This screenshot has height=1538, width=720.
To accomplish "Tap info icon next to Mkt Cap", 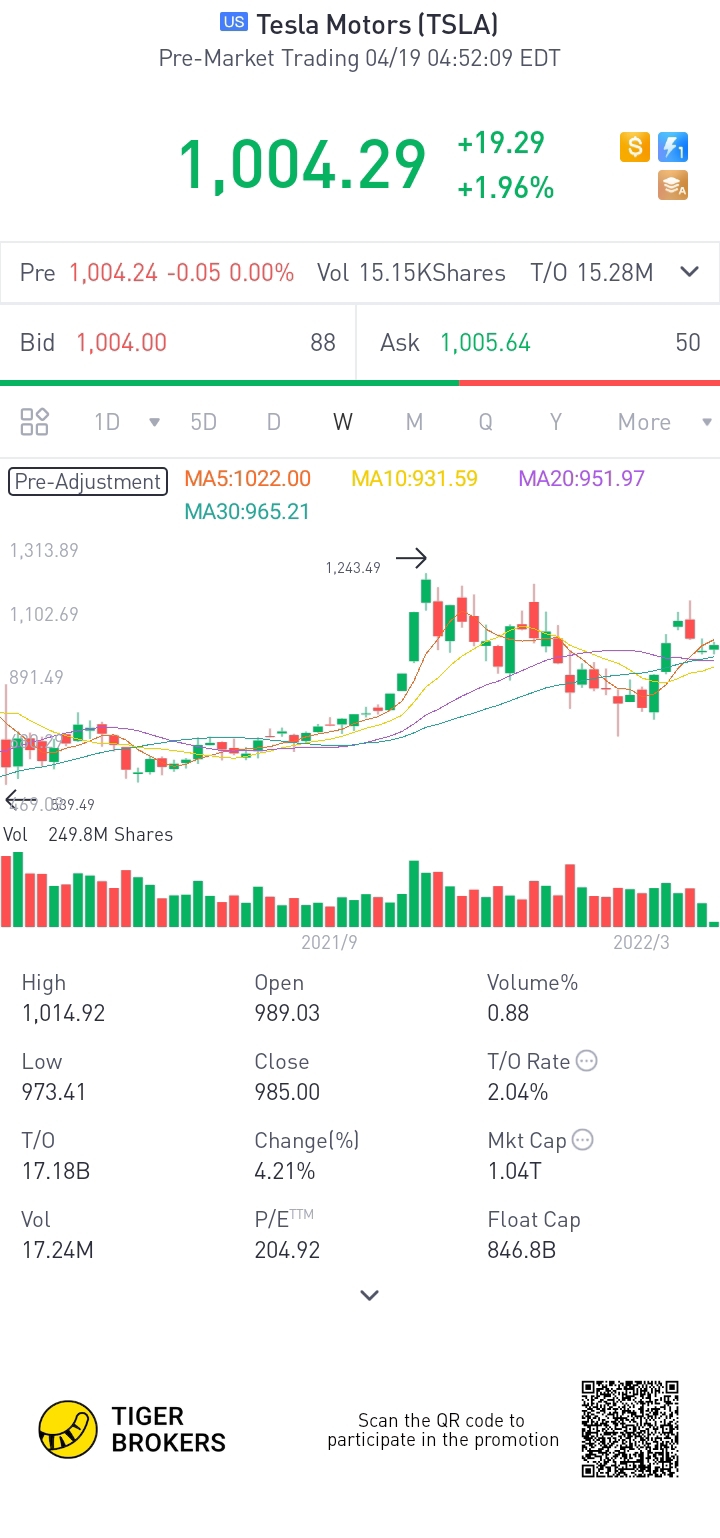I will (583, 1140).
